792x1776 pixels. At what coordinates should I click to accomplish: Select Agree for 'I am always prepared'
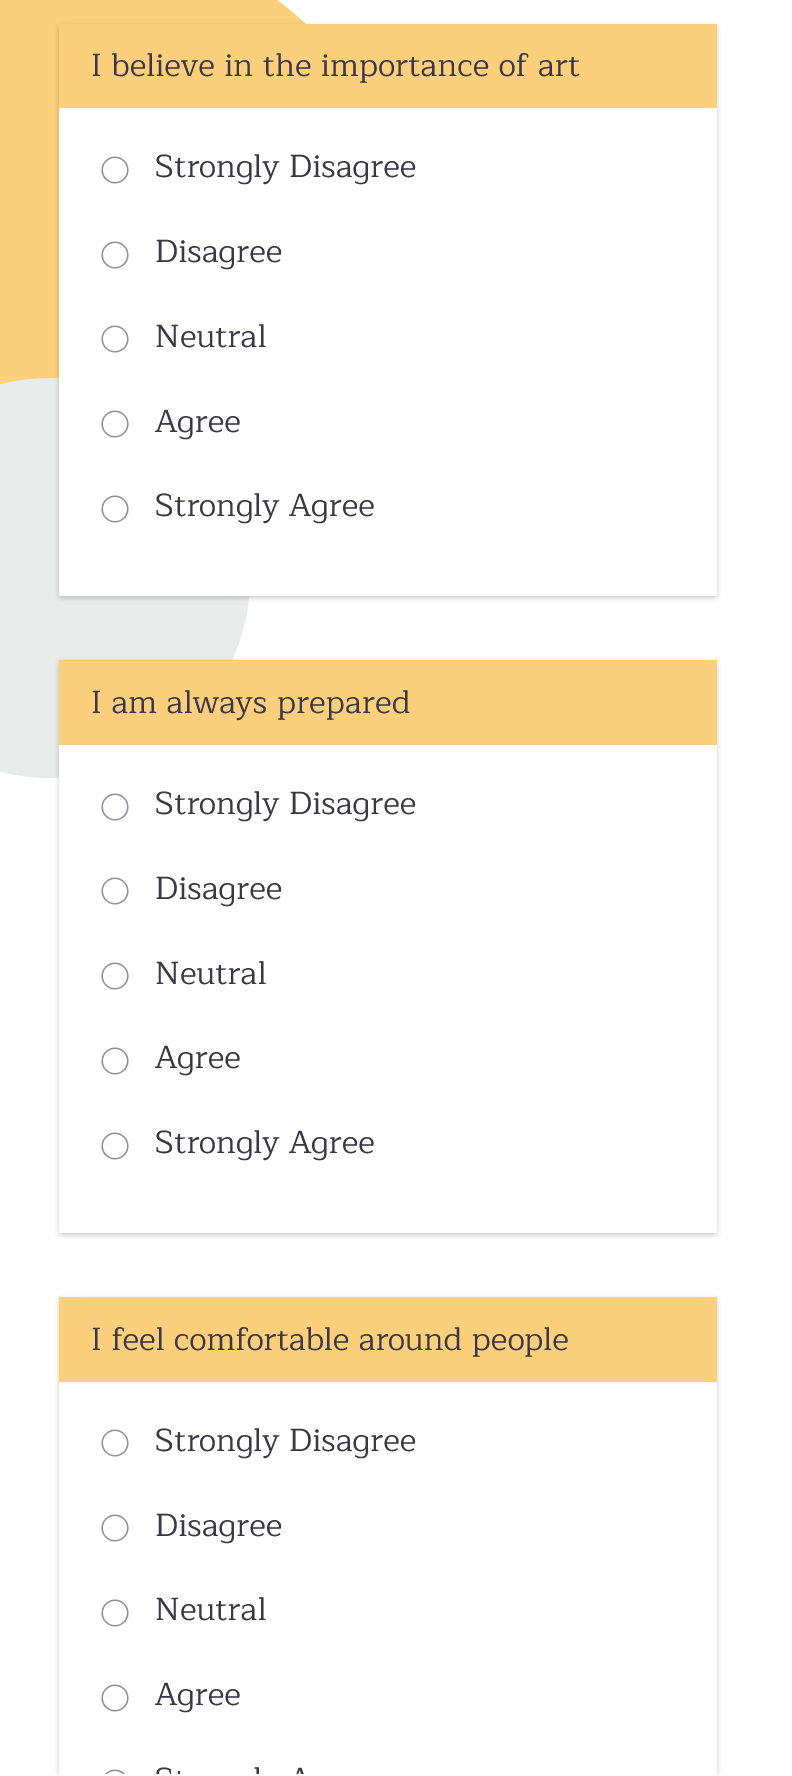(115, 1060)
